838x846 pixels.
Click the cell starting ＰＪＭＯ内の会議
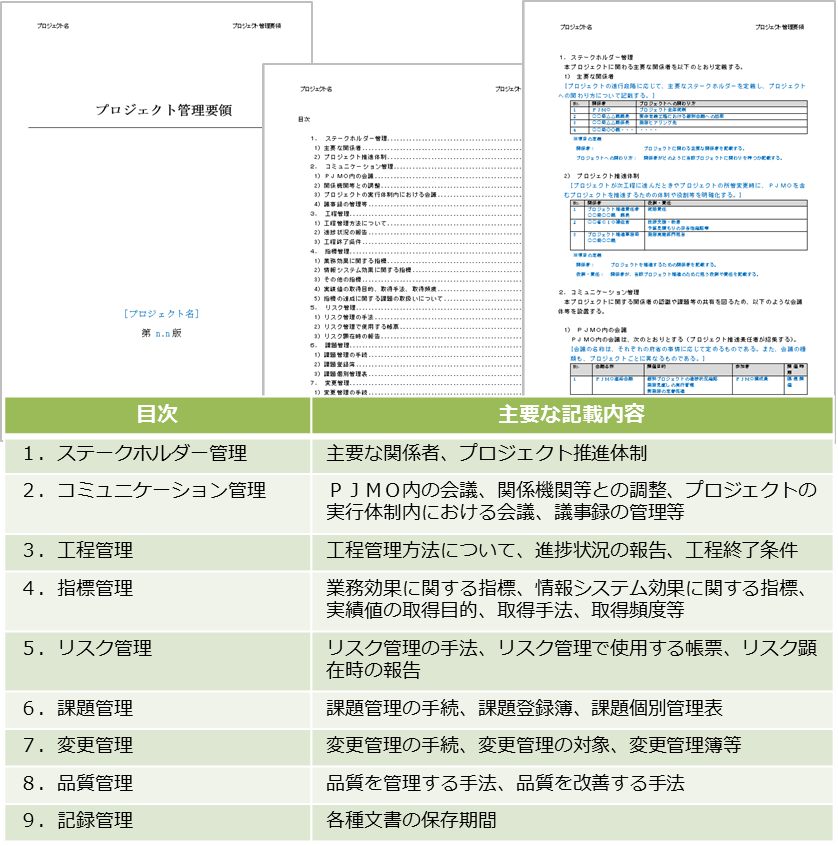tap(572, 504)
